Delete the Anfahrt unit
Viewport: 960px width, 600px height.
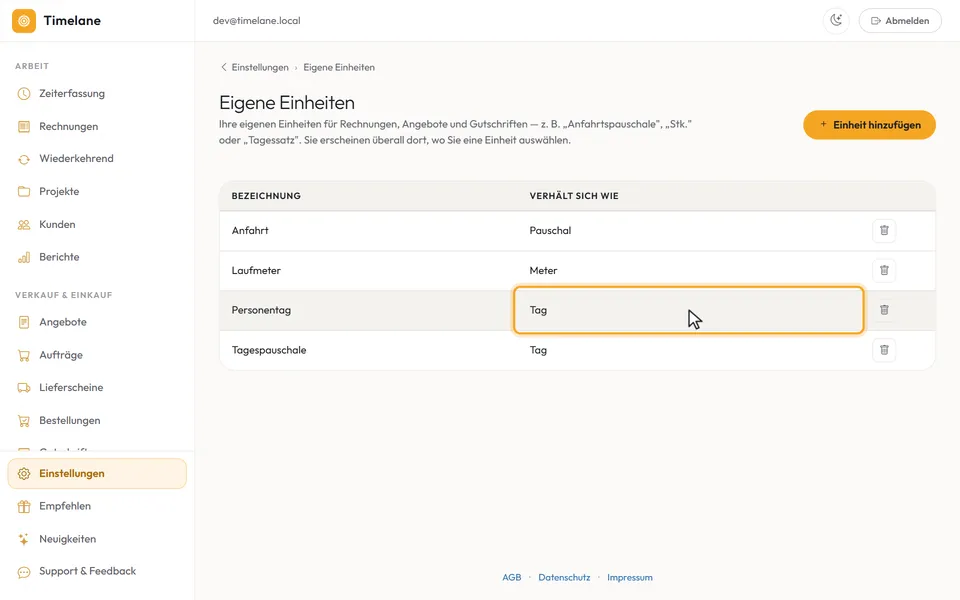coord(884,231)
